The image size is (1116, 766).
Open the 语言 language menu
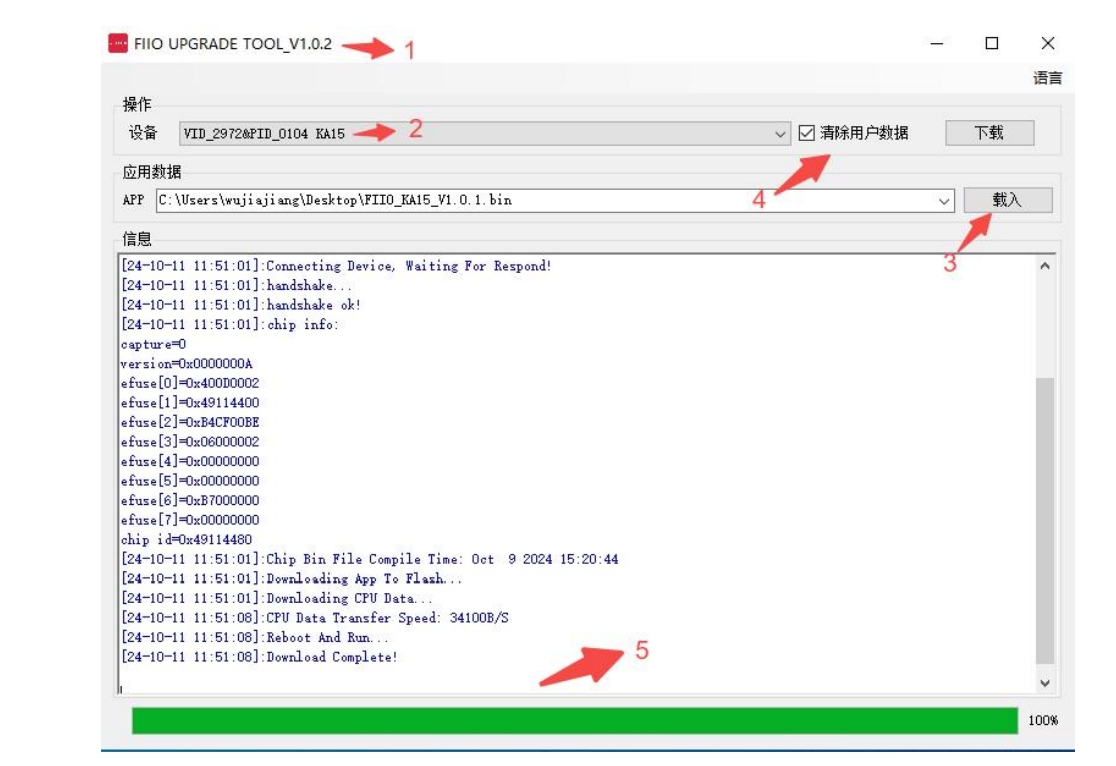pos(1047,78)
